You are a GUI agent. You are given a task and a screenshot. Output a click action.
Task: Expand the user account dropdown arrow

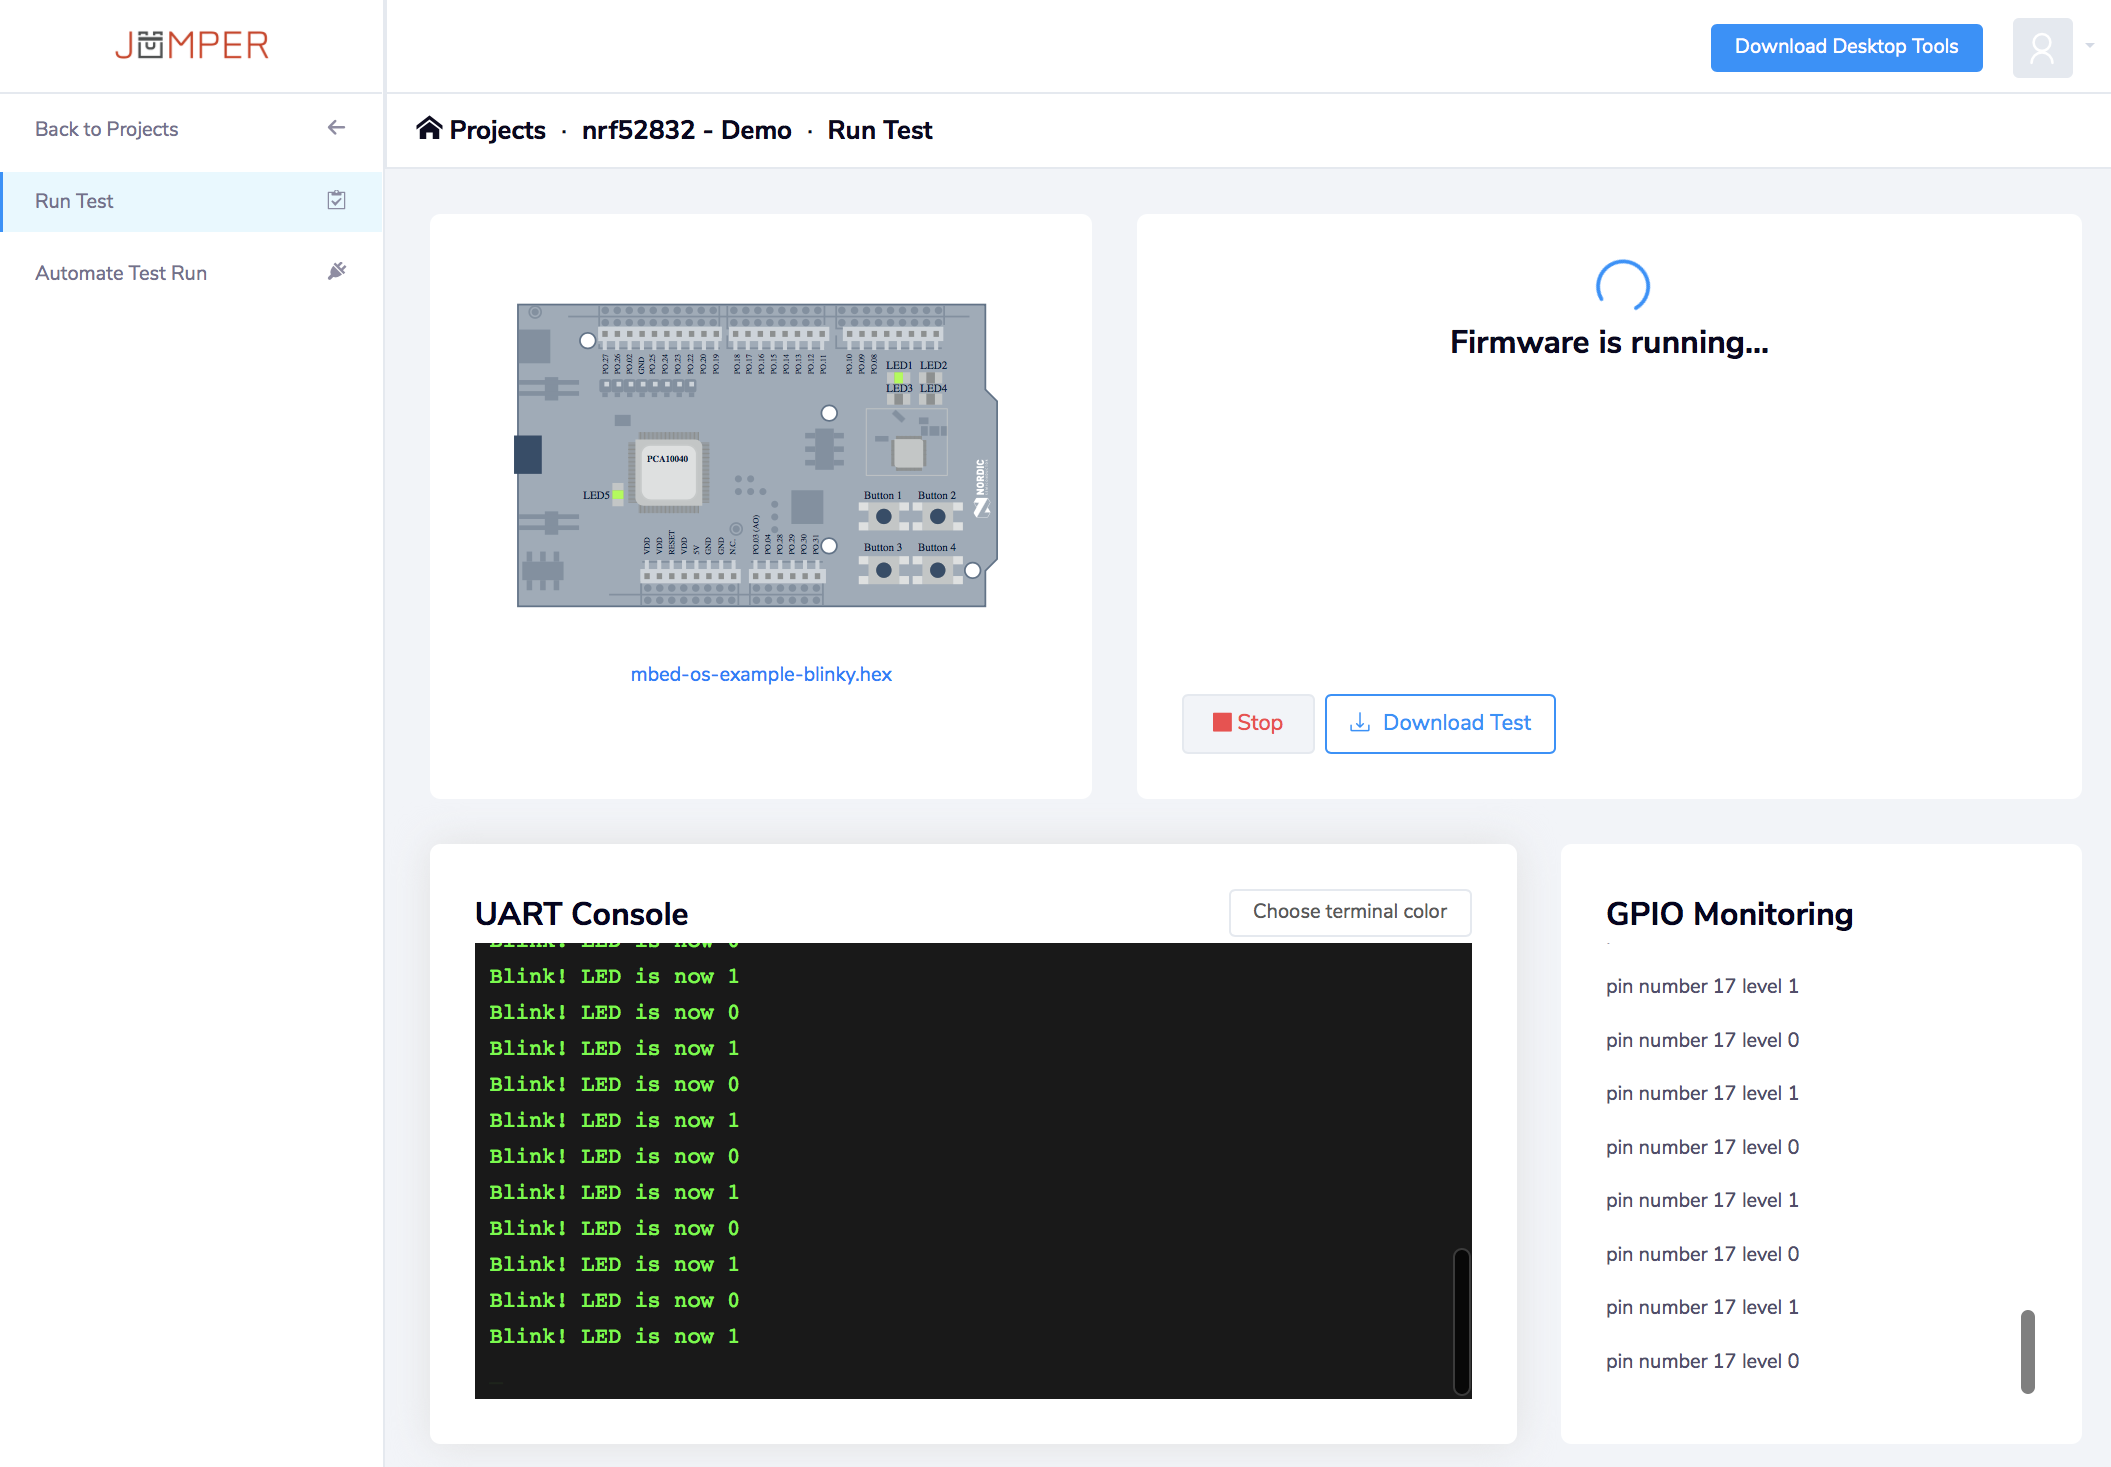(2089, 46)
